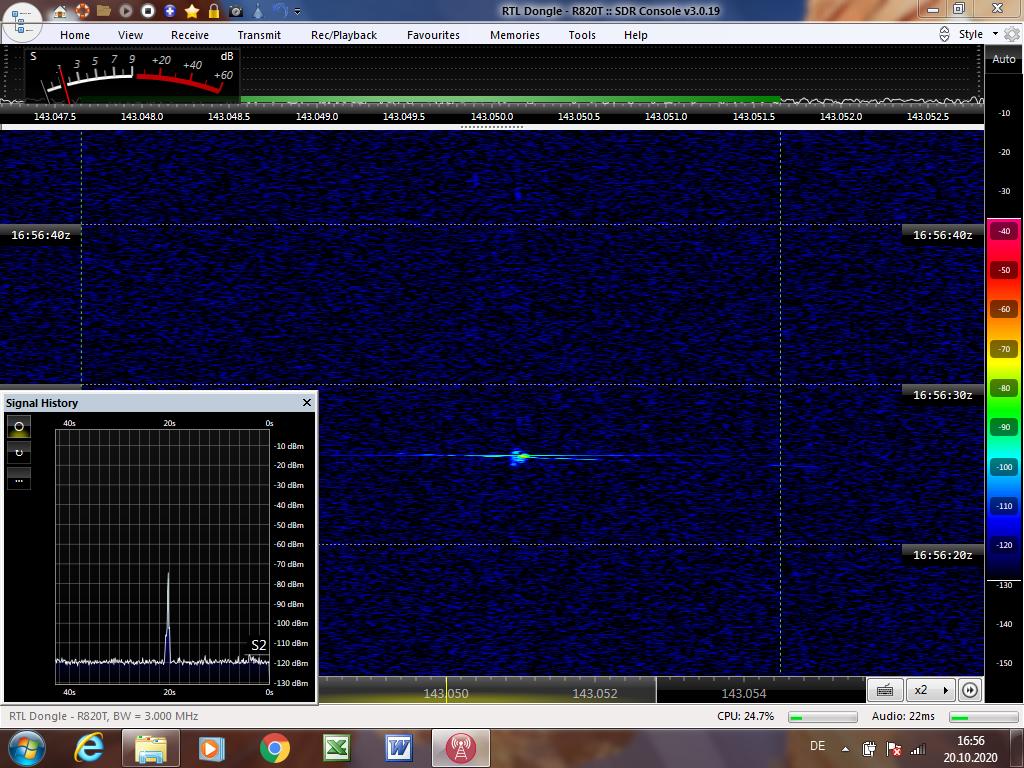The height and width of the screenshot is (768, 1024).
Task: Click the folder icon in quick access toolbar
Action: click(x=104, y=10)
